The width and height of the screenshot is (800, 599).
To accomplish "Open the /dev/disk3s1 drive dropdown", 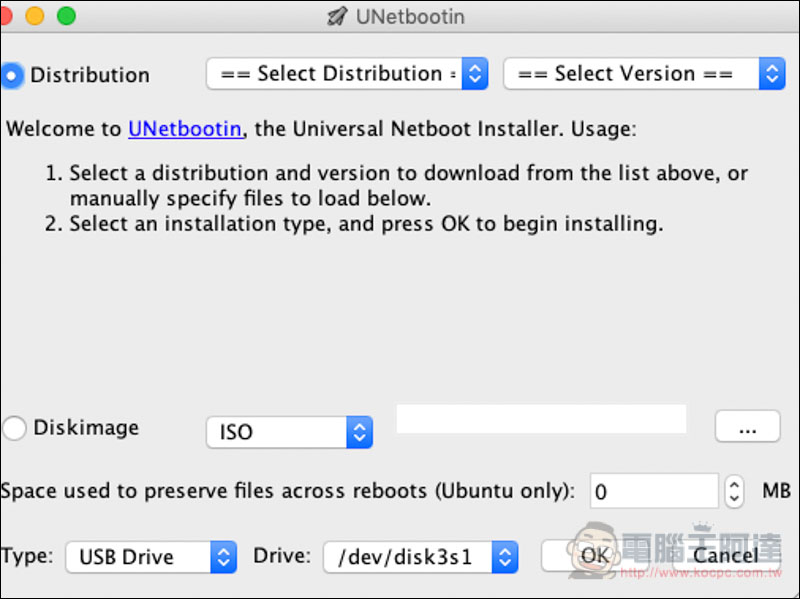I will [x=421, y=557].
